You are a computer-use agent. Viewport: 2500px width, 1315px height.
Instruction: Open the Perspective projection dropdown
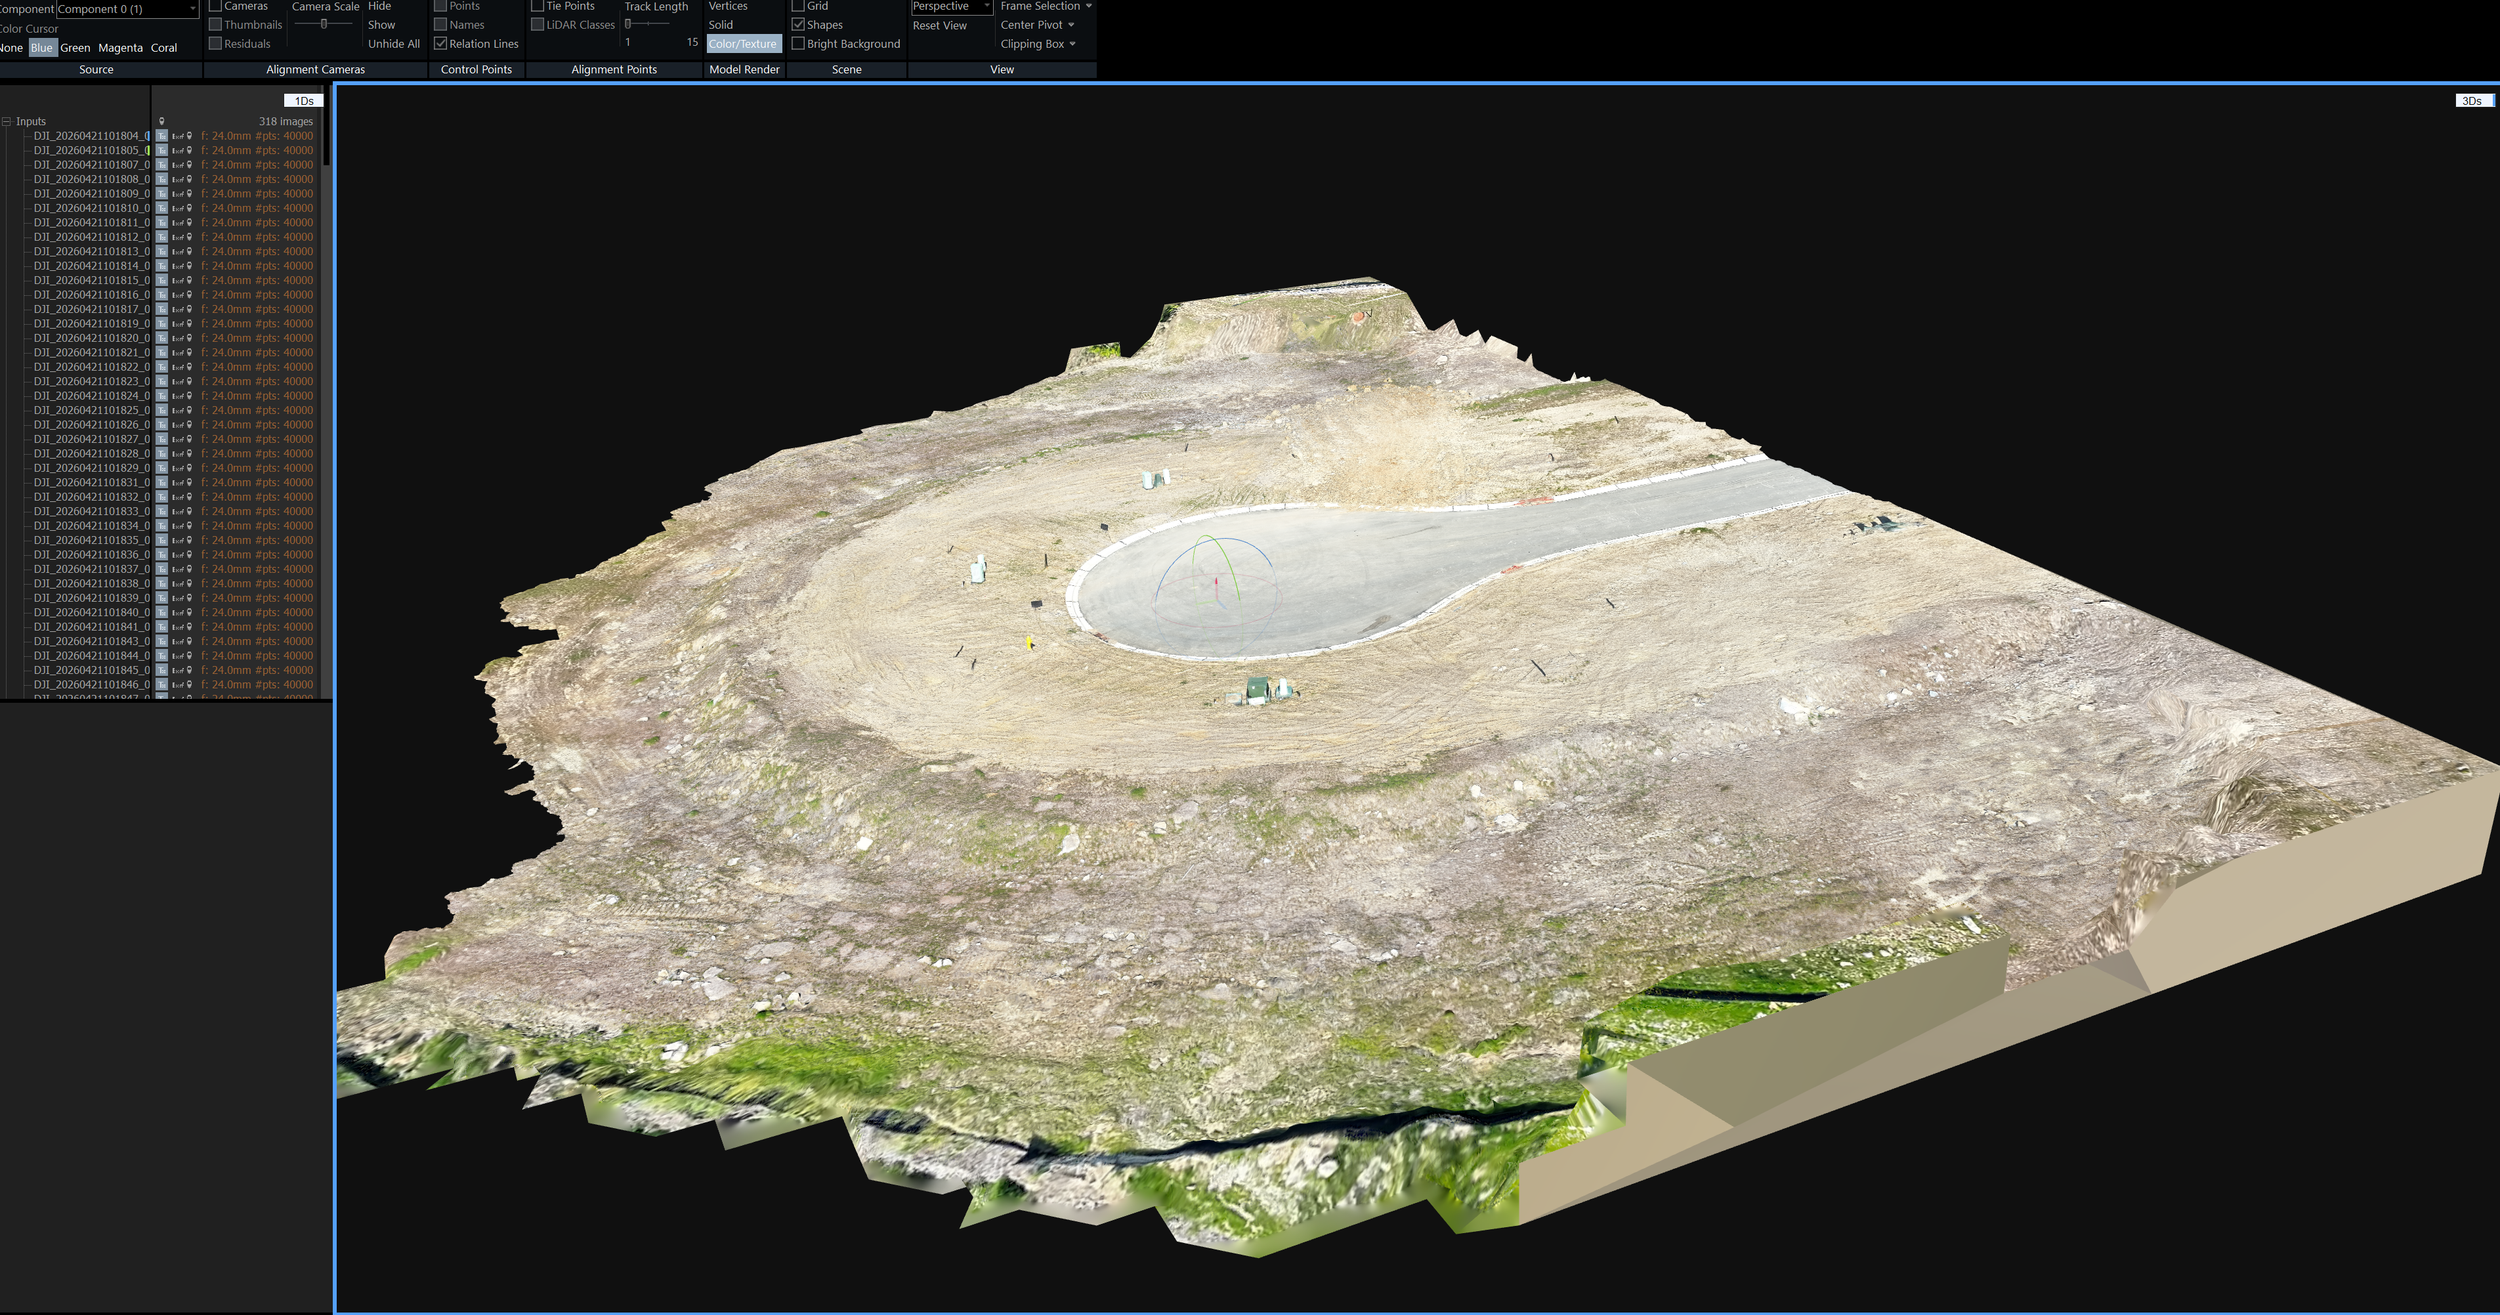point(951,7)
